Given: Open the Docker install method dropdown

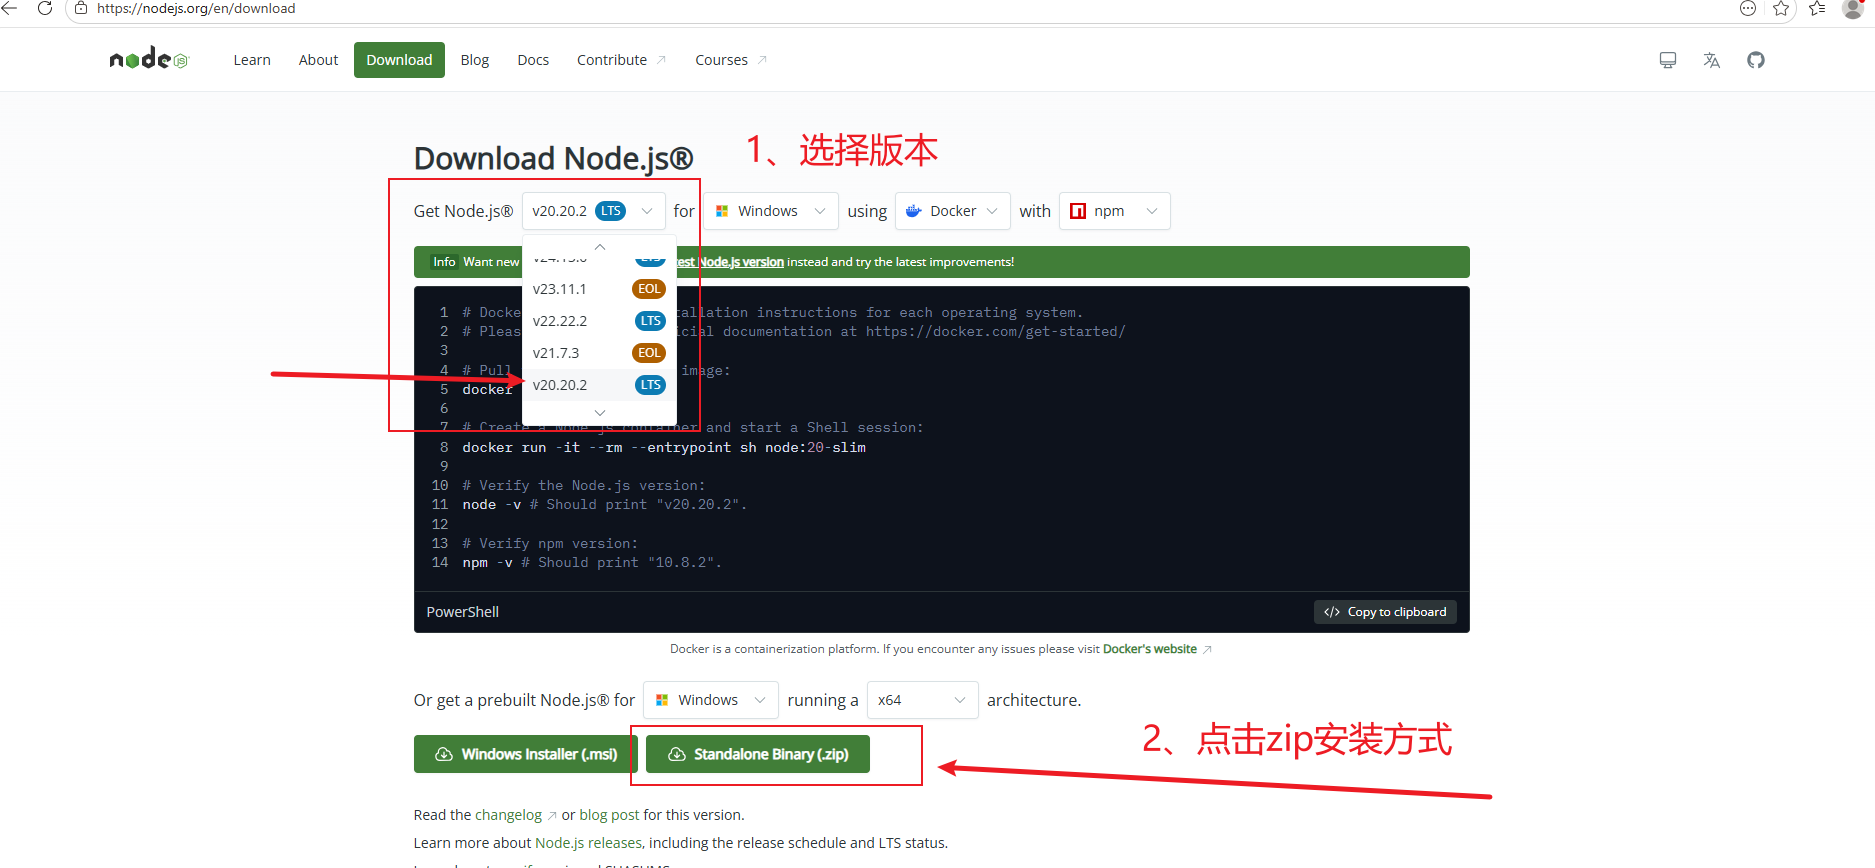Looking at the screenshot, I should (x=953, y=211).
